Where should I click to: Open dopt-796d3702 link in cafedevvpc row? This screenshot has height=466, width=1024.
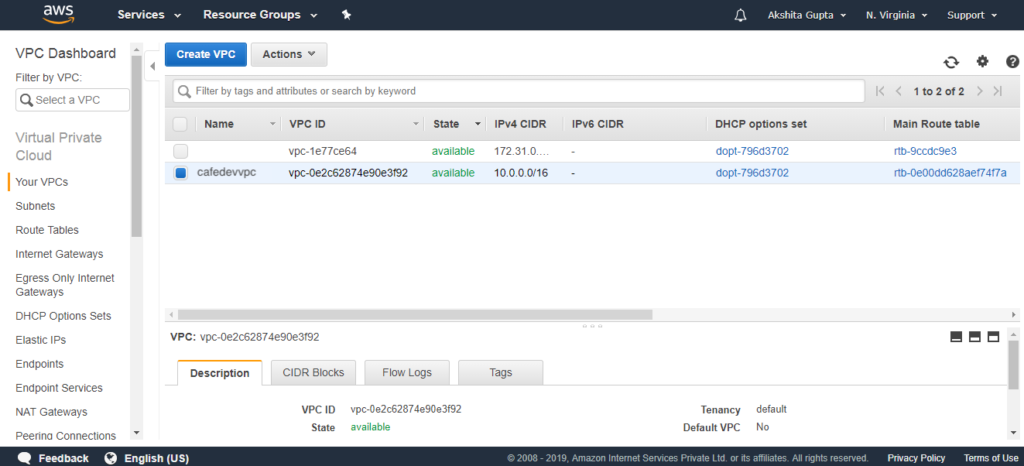pos(752,173)
